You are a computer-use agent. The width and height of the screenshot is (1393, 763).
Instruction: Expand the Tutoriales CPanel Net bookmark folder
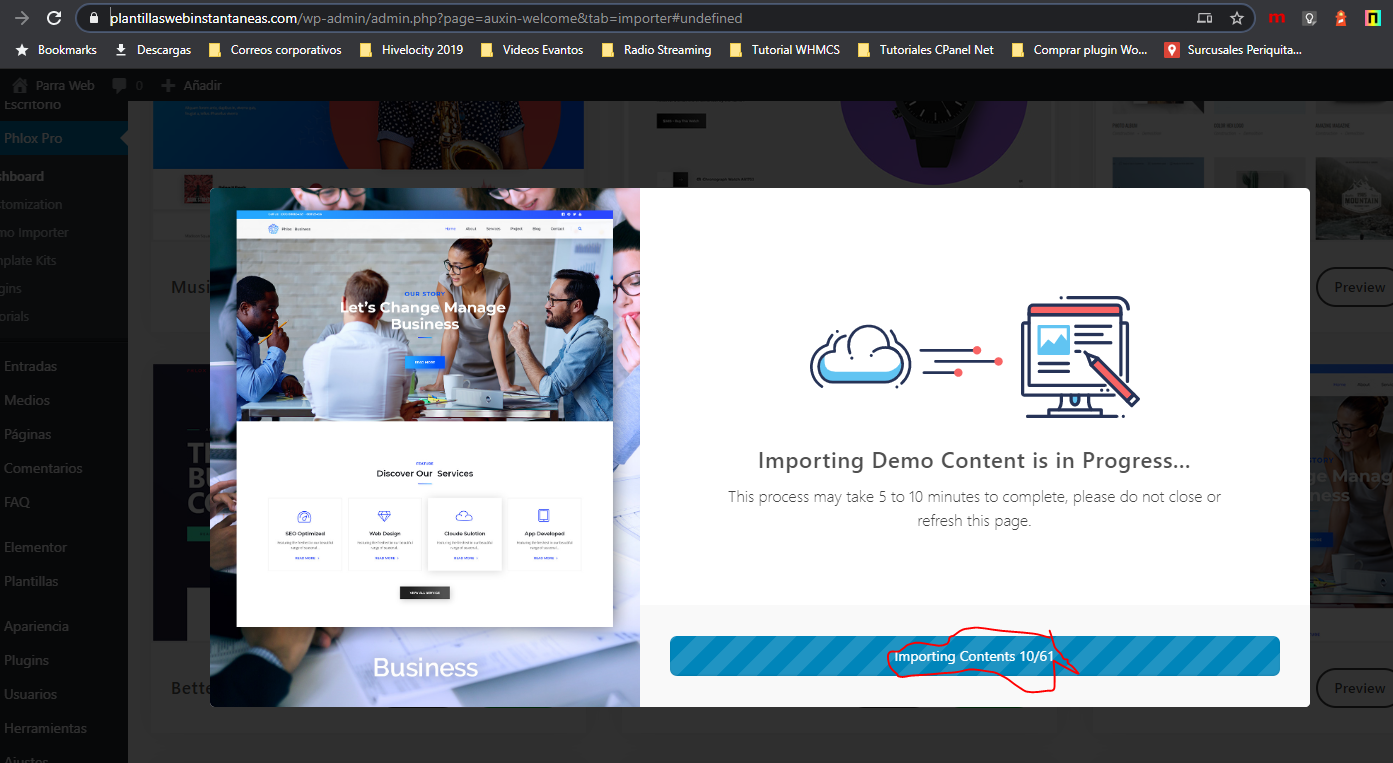pyautogui.click(x=926, y=50)
